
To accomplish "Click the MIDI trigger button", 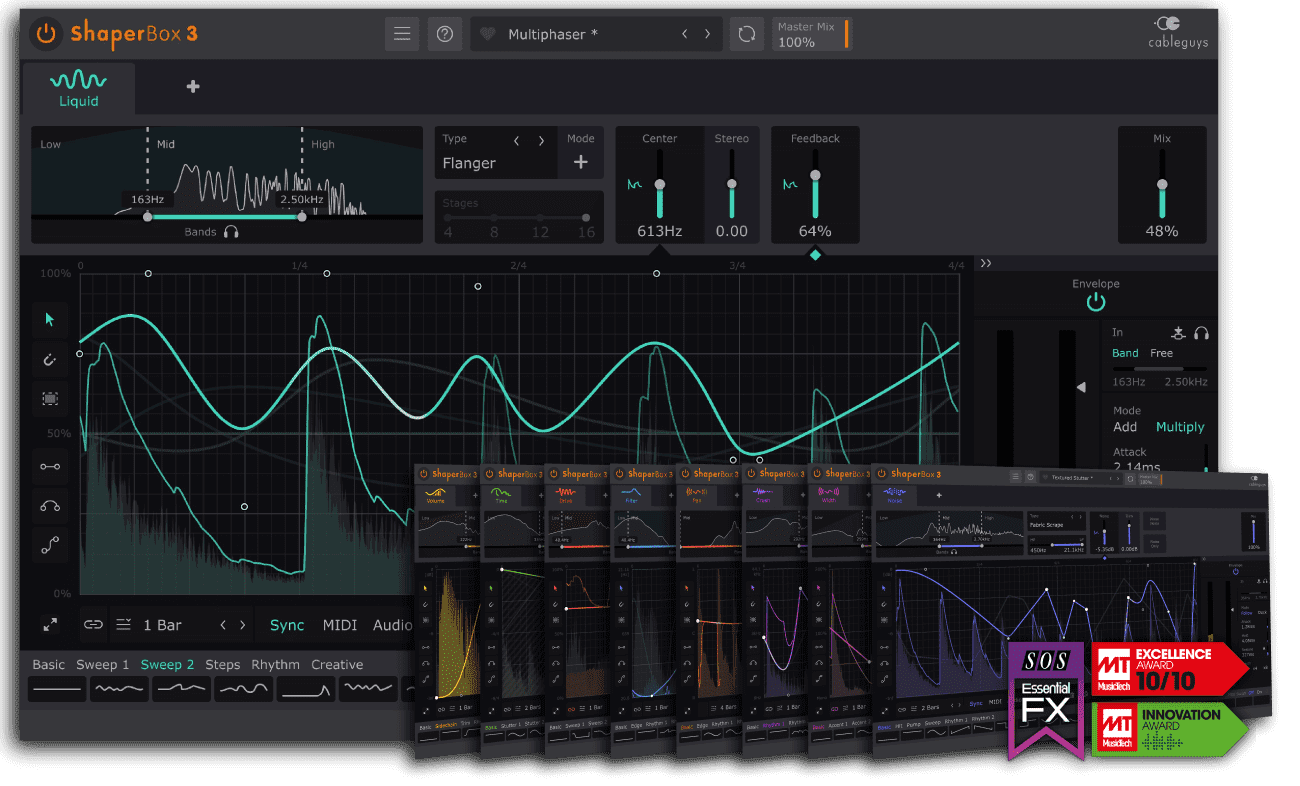I will 340,625.
